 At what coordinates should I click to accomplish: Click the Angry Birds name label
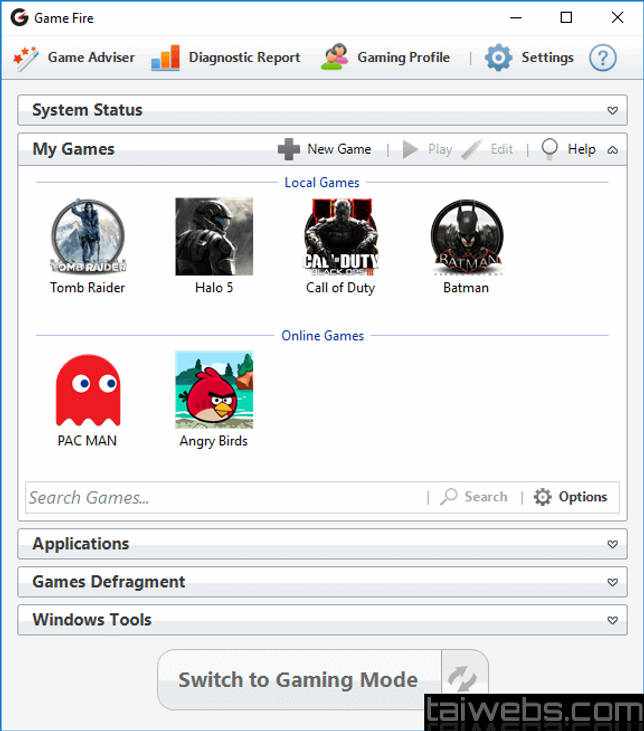(214, 441)
